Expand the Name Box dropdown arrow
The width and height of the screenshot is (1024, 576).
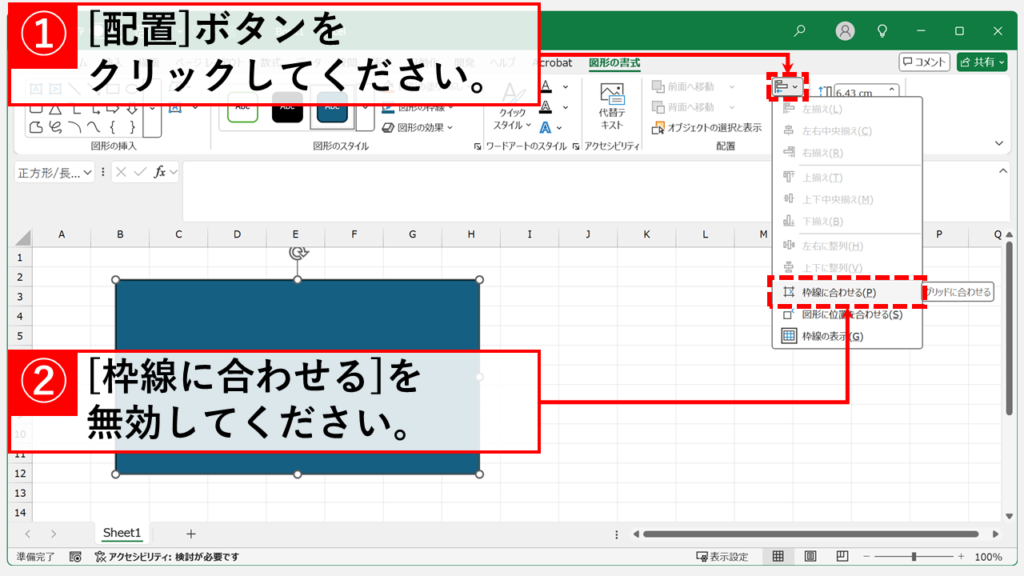87,172
